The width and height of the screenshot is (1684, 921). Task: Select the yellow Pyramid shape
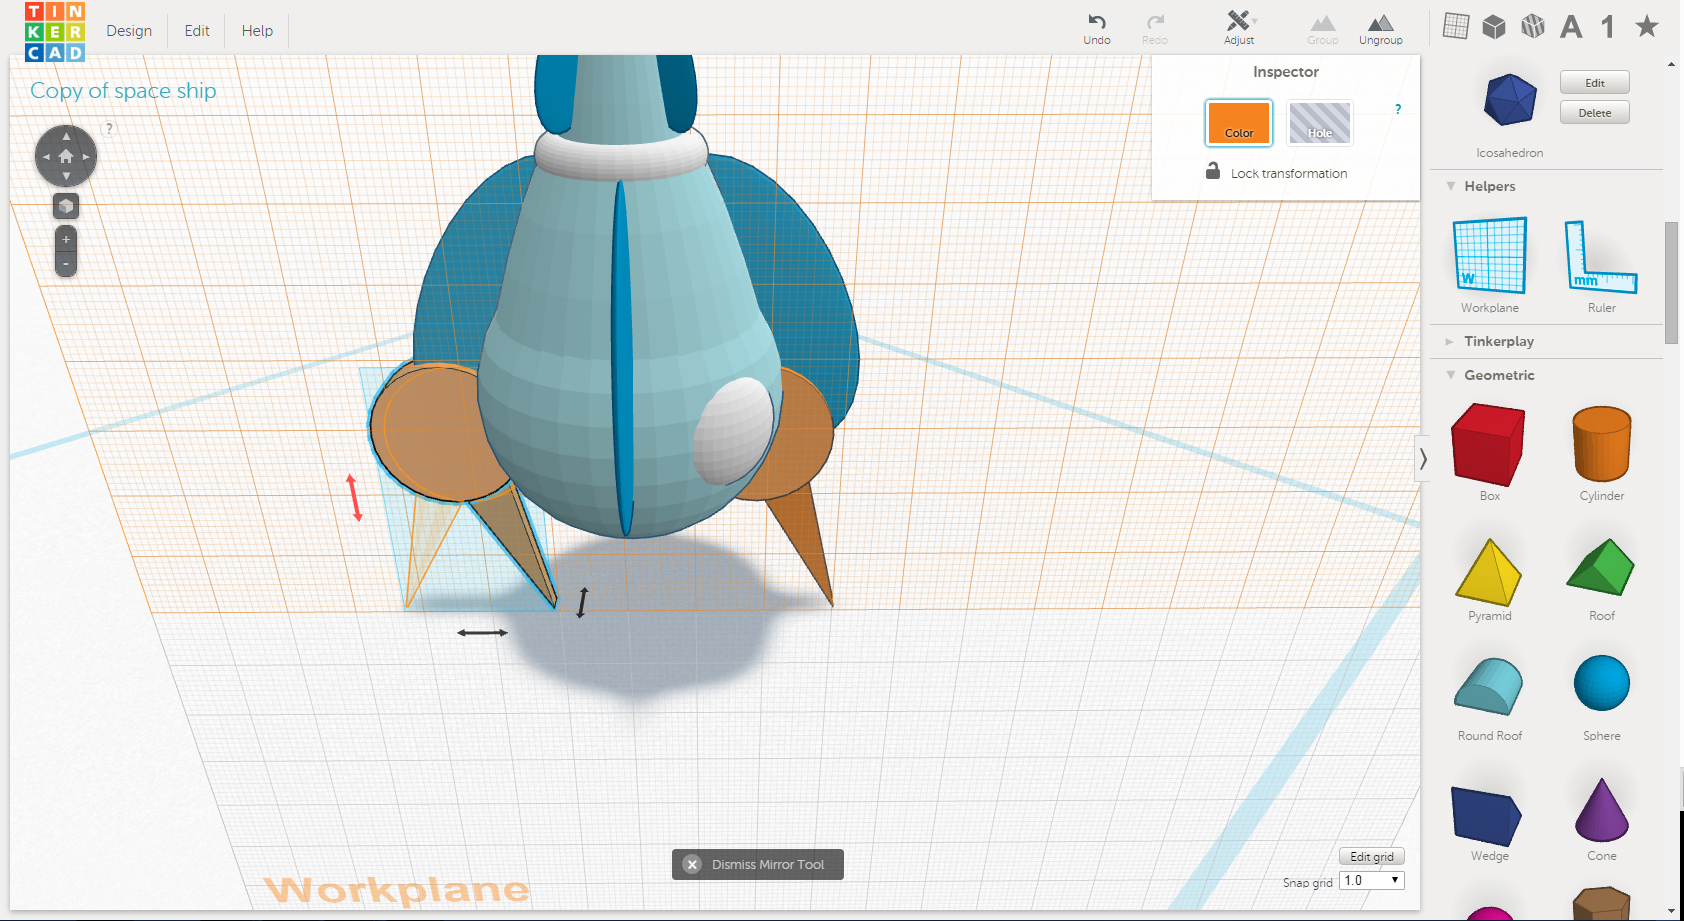pos(1489,572)
